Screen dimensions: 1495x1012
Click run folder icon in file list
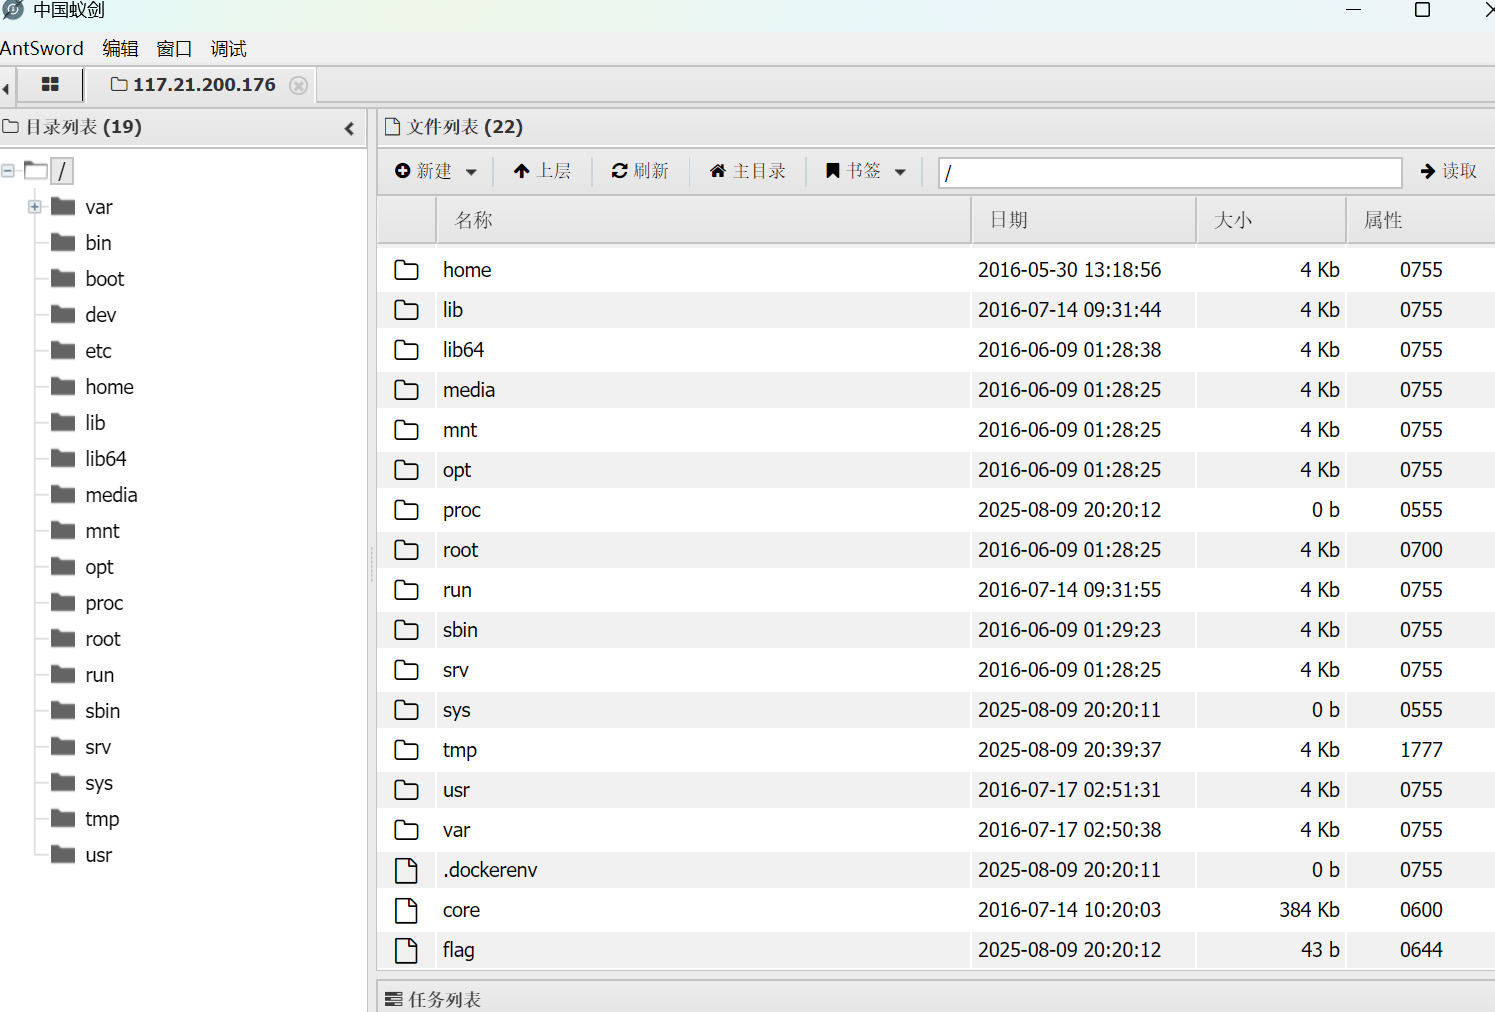click(406, 590)
